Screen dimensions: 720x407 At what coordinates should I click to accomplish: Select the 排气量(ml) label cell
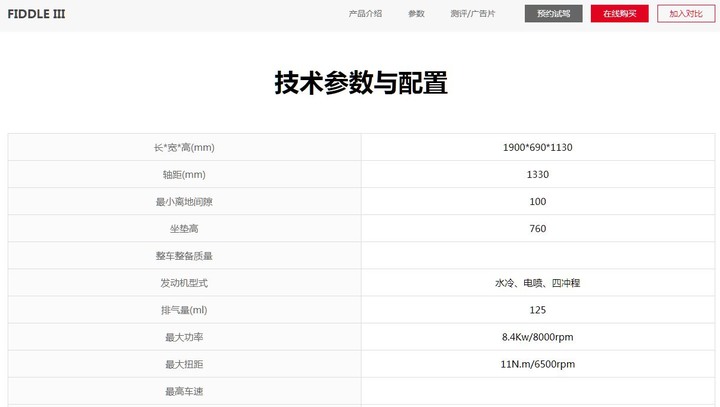pos(184,310)
